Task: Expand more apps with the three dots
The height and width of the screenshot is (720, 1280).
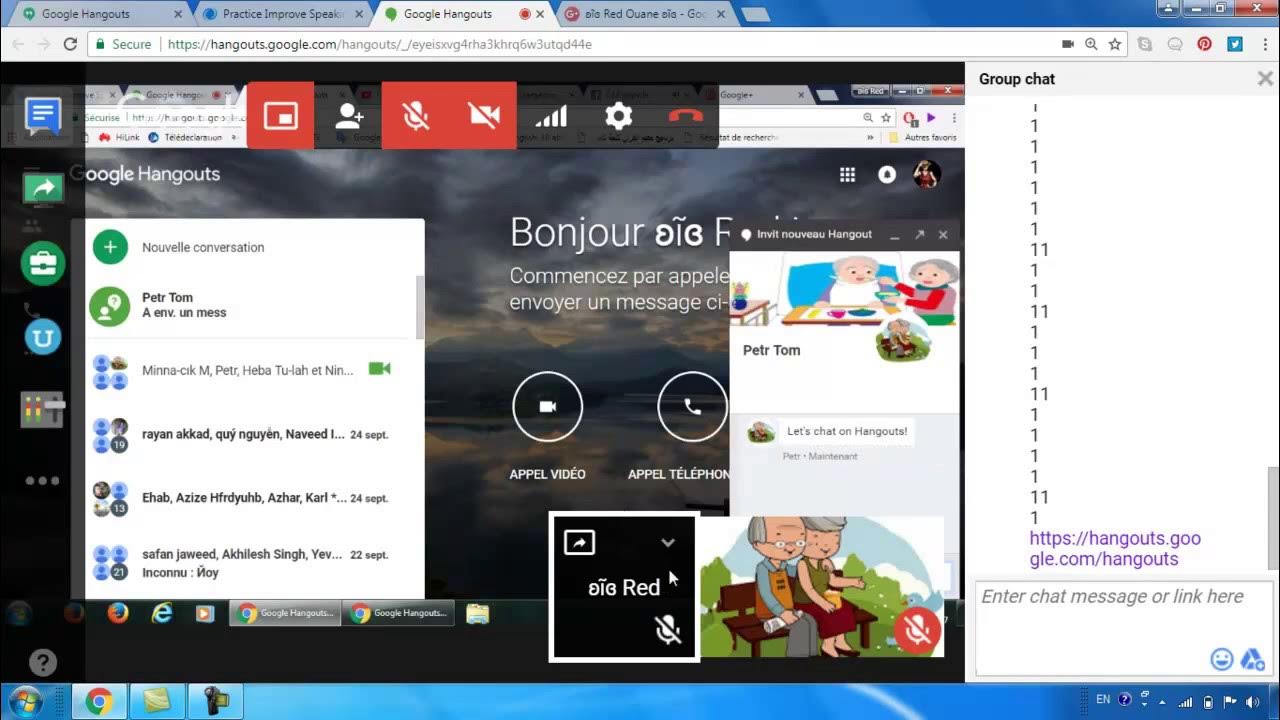Action: pyautogui.click(x=42, y=481)
